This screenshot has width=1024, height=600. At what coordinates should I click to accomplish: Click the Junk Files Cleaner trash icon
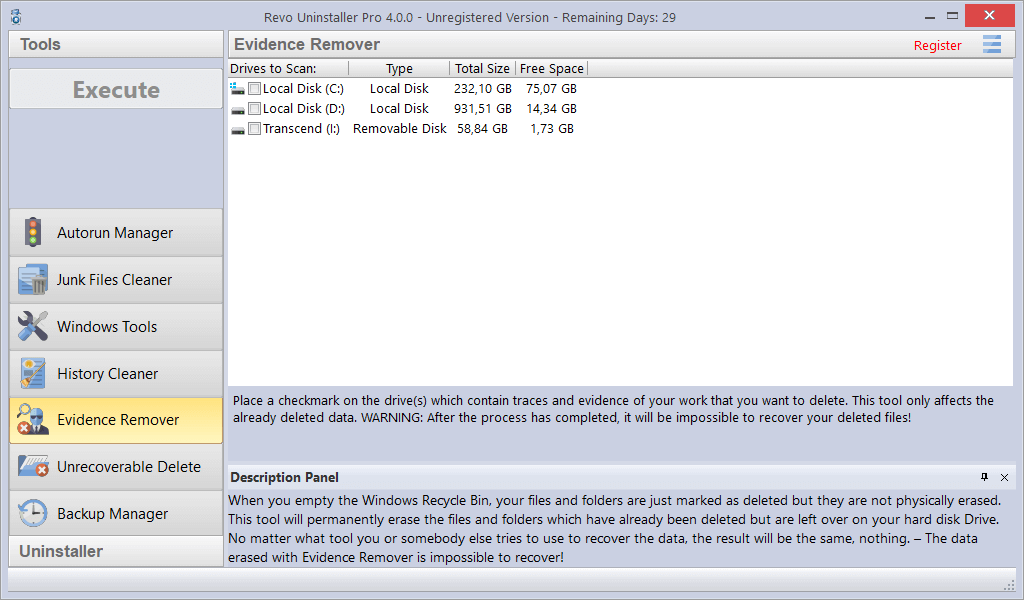[x=33, y=279]
